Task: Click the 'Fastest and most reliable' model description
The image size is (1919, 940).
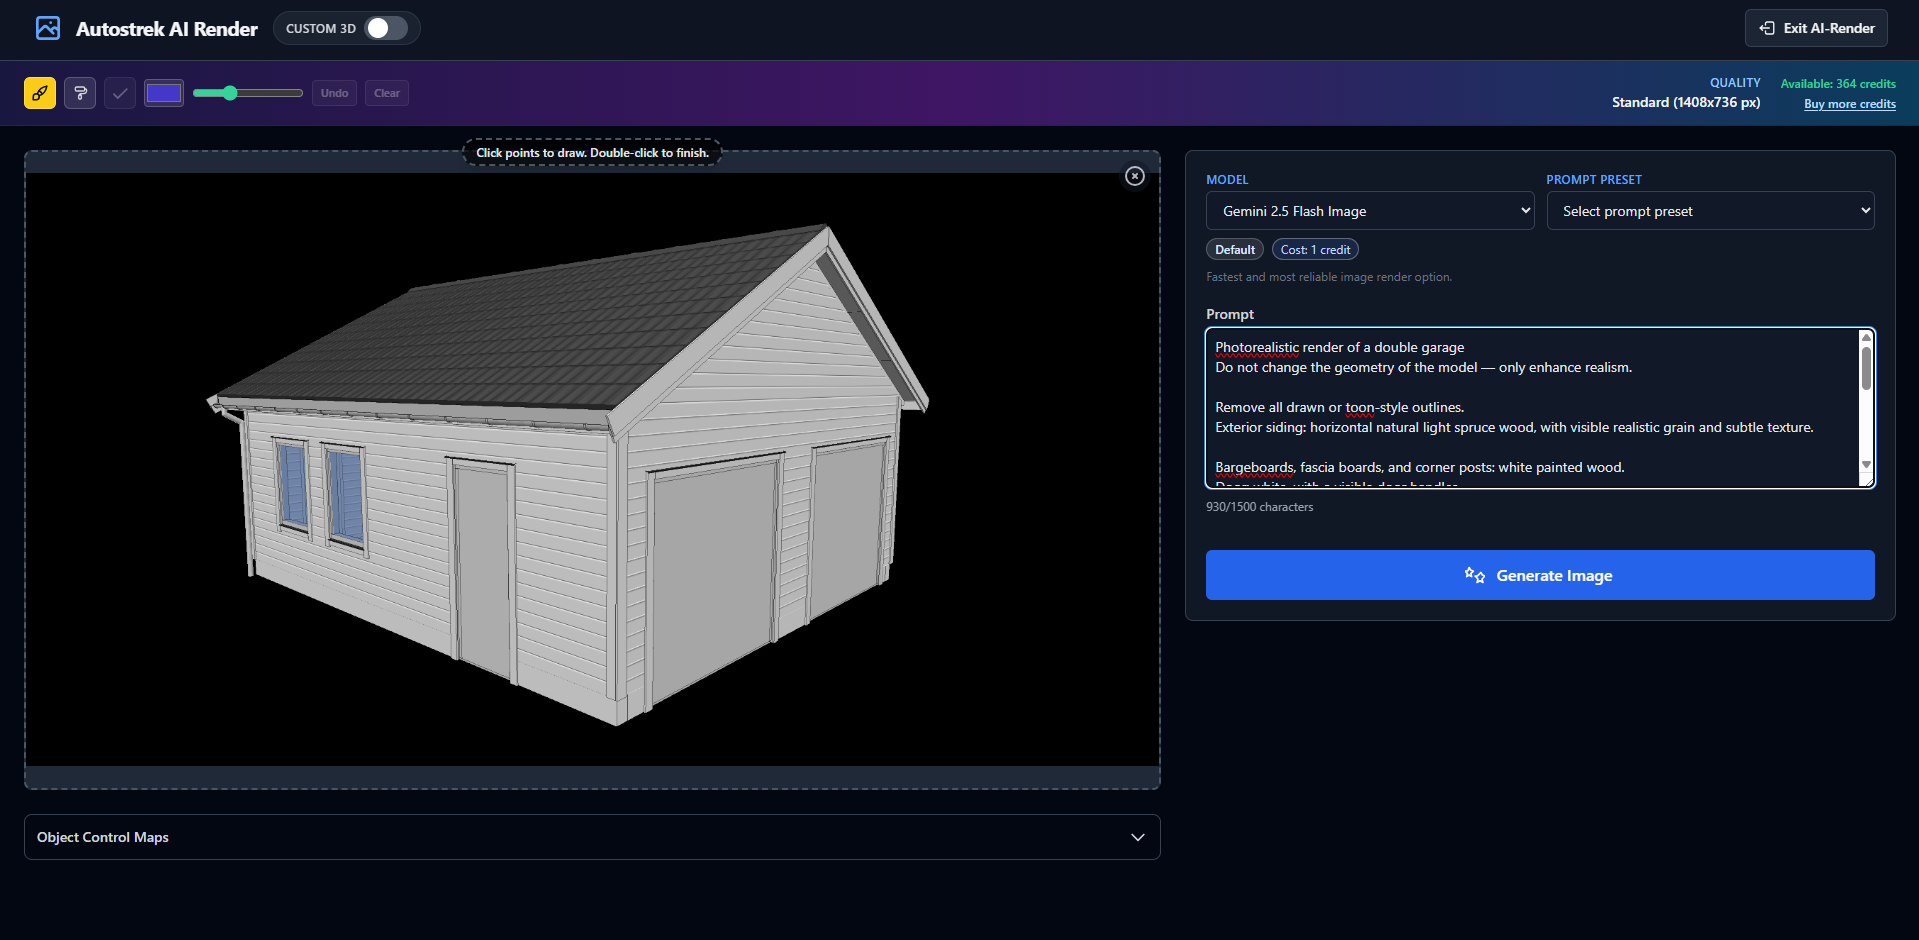Action: click(x=1329, y=277)
